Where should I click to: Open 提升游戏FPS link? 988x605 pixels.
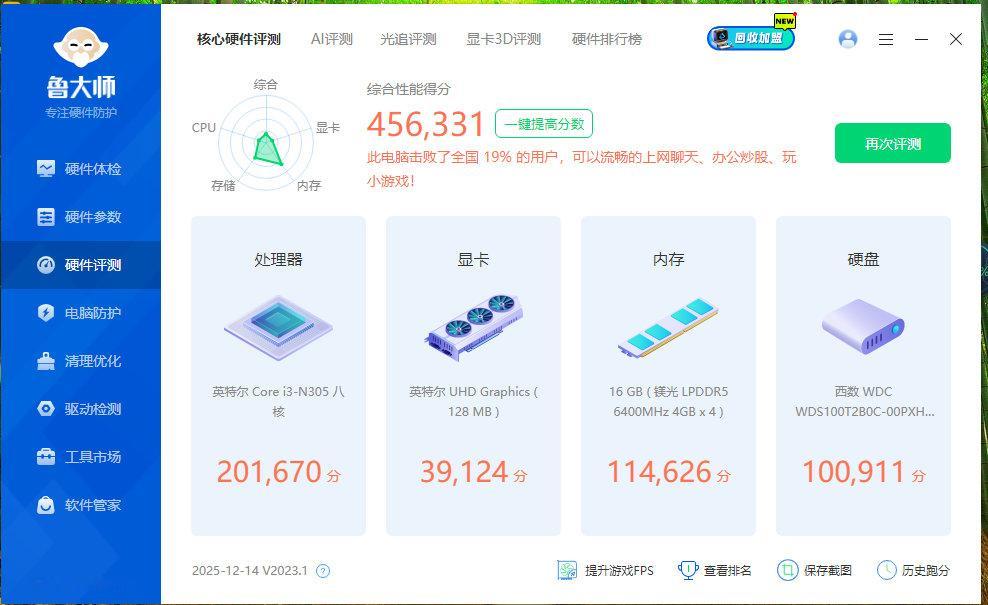[619, 570]
